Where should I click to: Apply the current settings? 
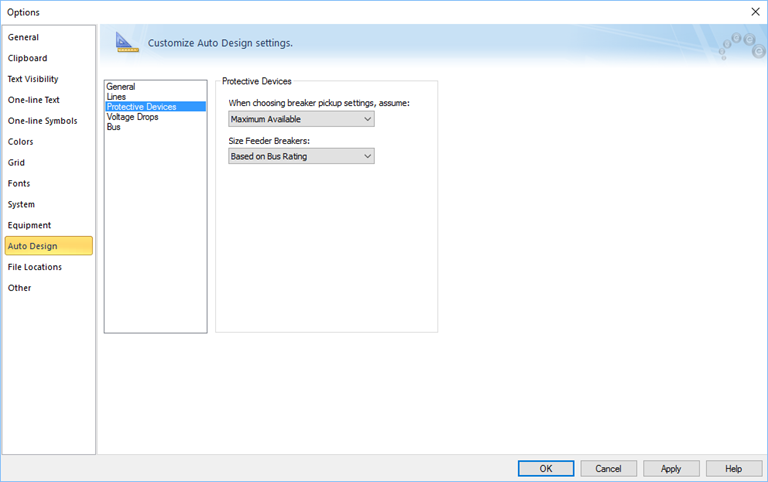pos(671,468)
